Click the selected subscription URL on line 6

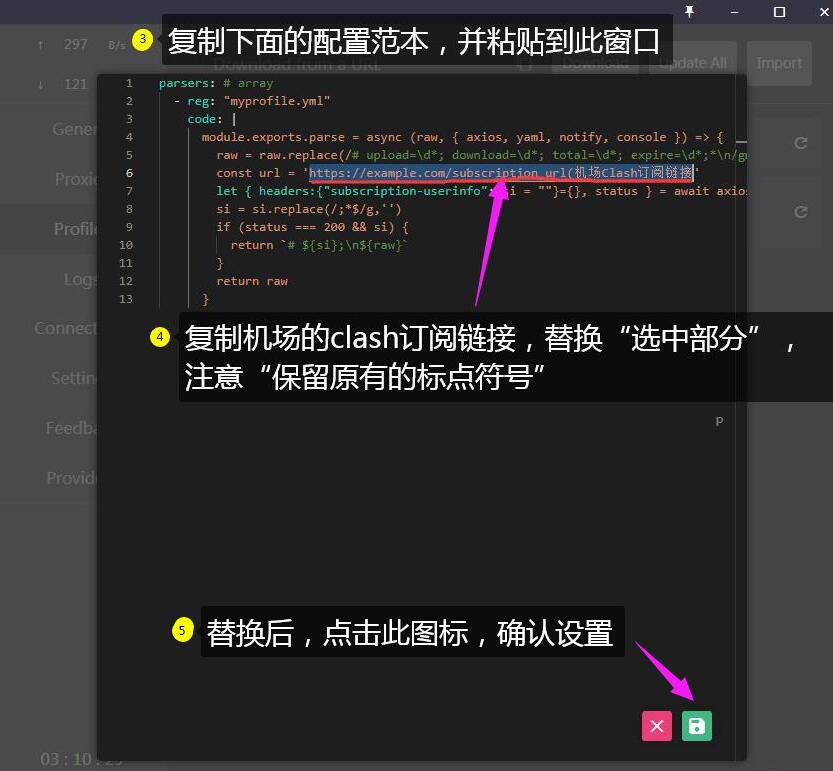click(x=502, y=173)
